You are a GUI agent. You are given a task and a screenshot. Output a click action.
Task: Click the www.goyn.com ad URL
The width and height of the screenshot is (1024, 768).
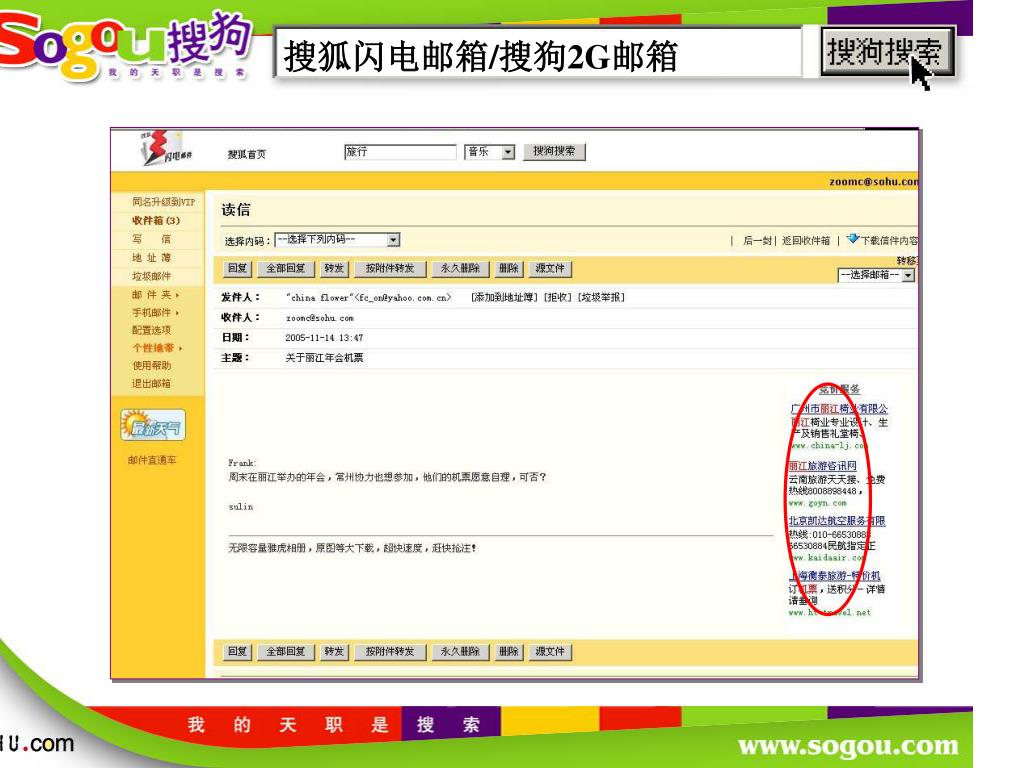pos(818,504)
